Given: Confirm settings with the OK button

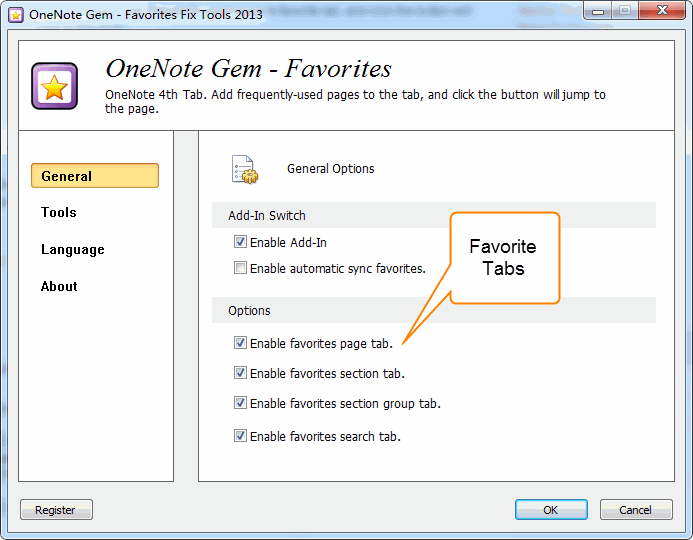Looking at the screenshot, I should (551, 510).
